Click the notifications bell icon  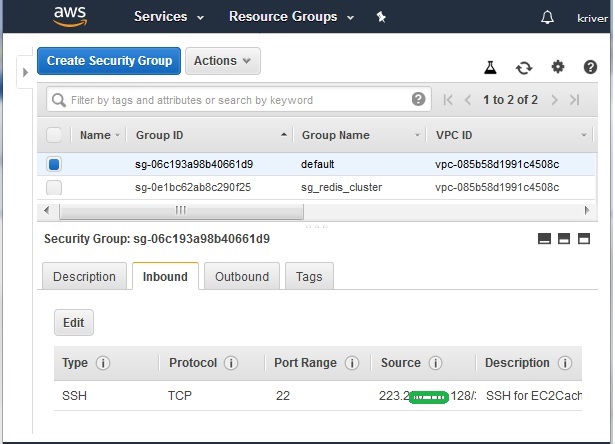pyautogui.click(x=547, y=17)
